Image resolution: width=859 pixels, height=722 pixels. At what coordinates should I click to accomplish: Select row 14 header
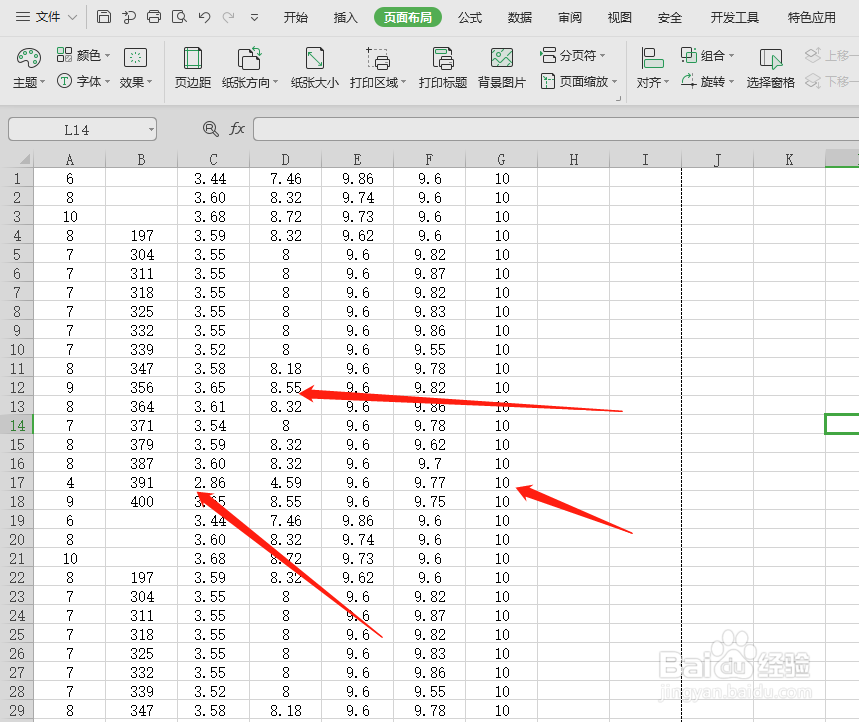point(17,426)
